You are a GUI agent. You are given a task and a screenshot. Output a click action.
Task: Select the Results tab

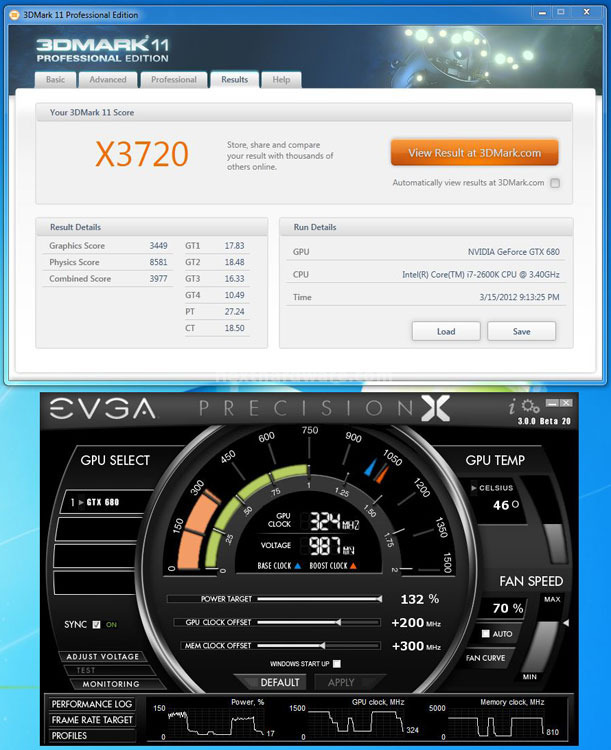click(x=234, y=79)
